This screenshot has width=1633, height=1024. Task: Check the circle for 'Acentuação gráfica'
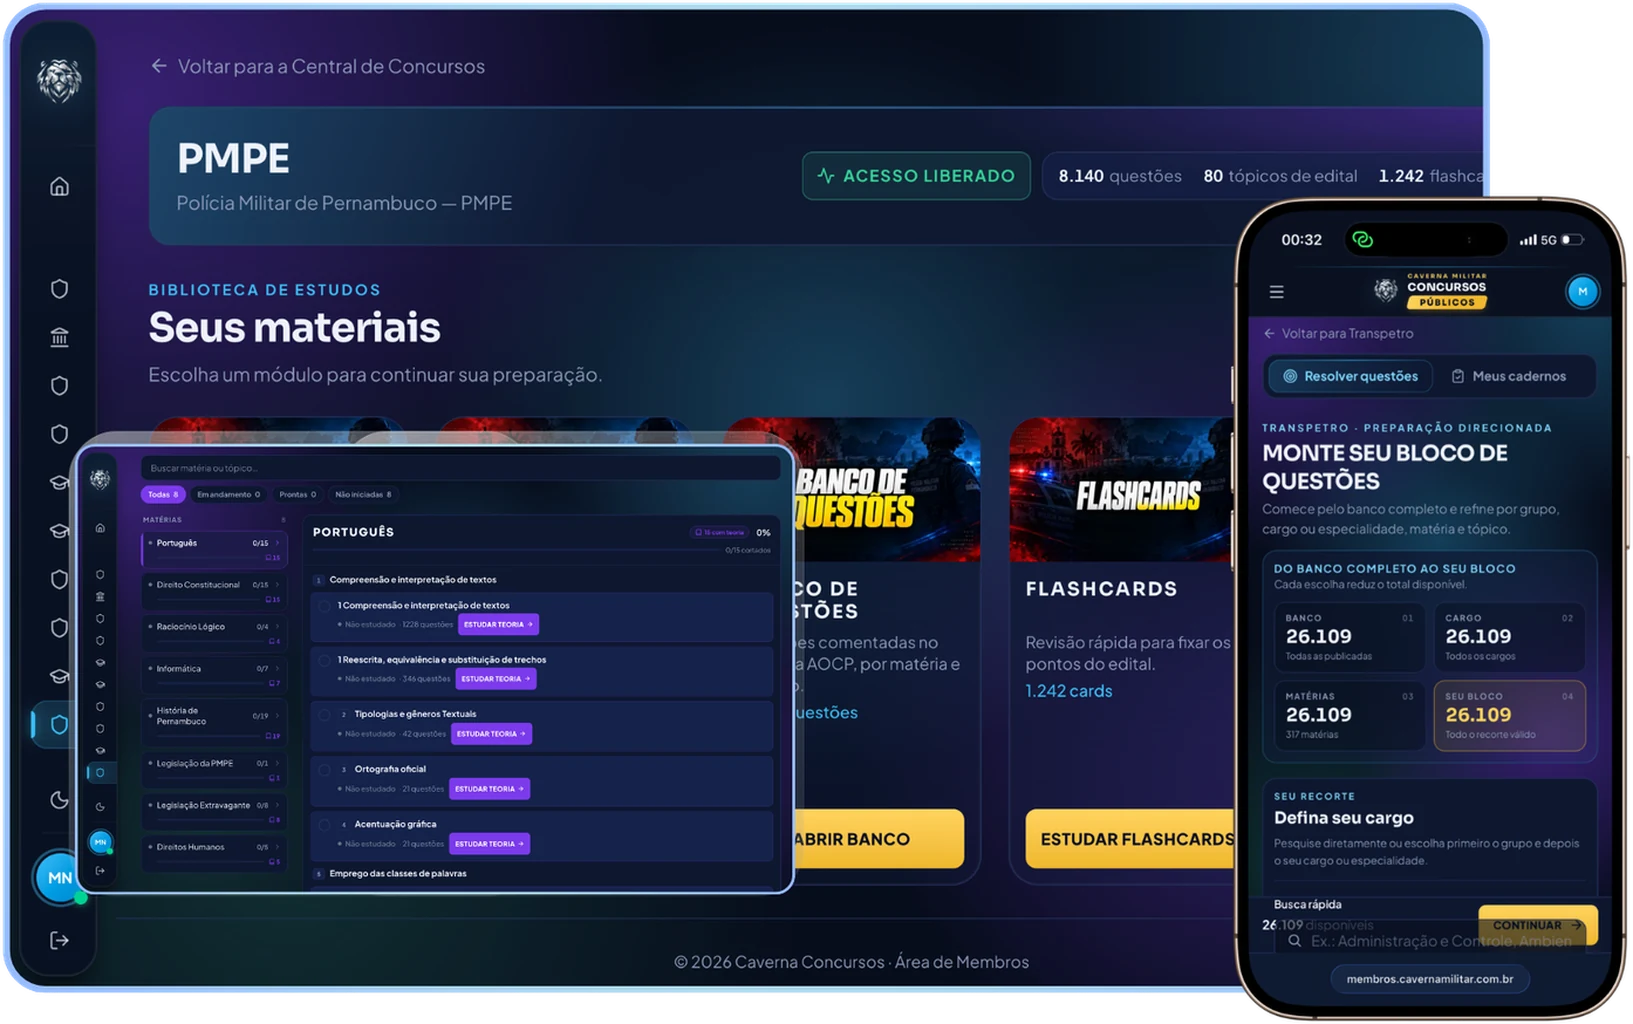[x=325, y=825]
